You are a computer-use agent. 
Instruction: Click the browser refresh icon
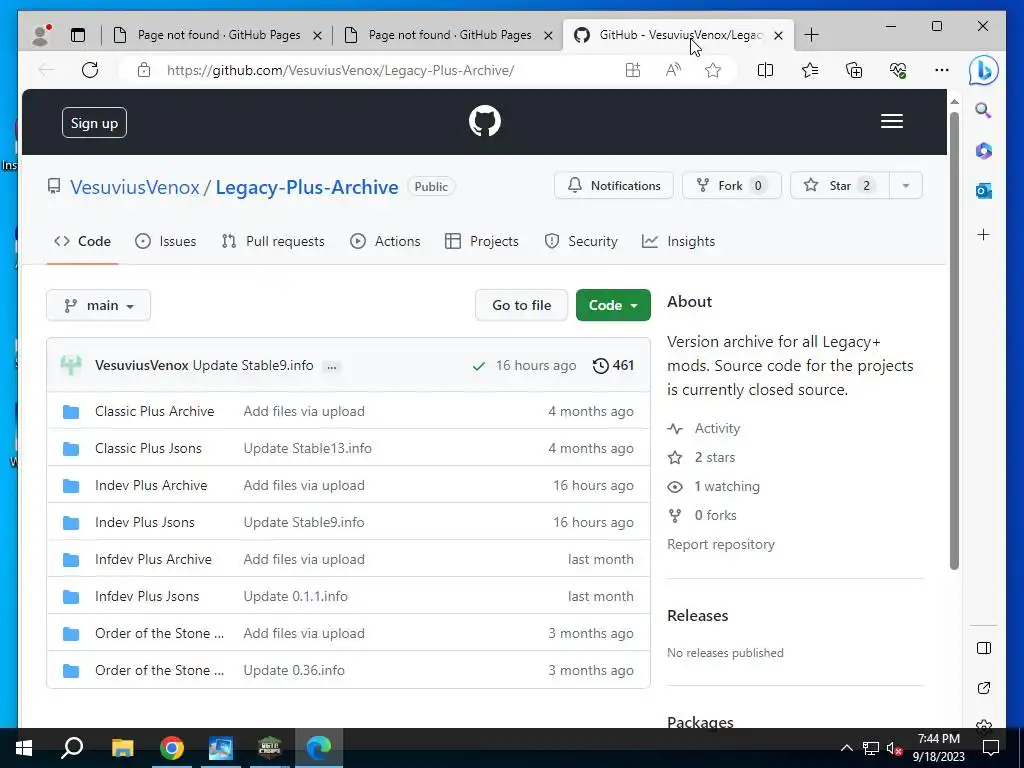[x=90, y=70]
